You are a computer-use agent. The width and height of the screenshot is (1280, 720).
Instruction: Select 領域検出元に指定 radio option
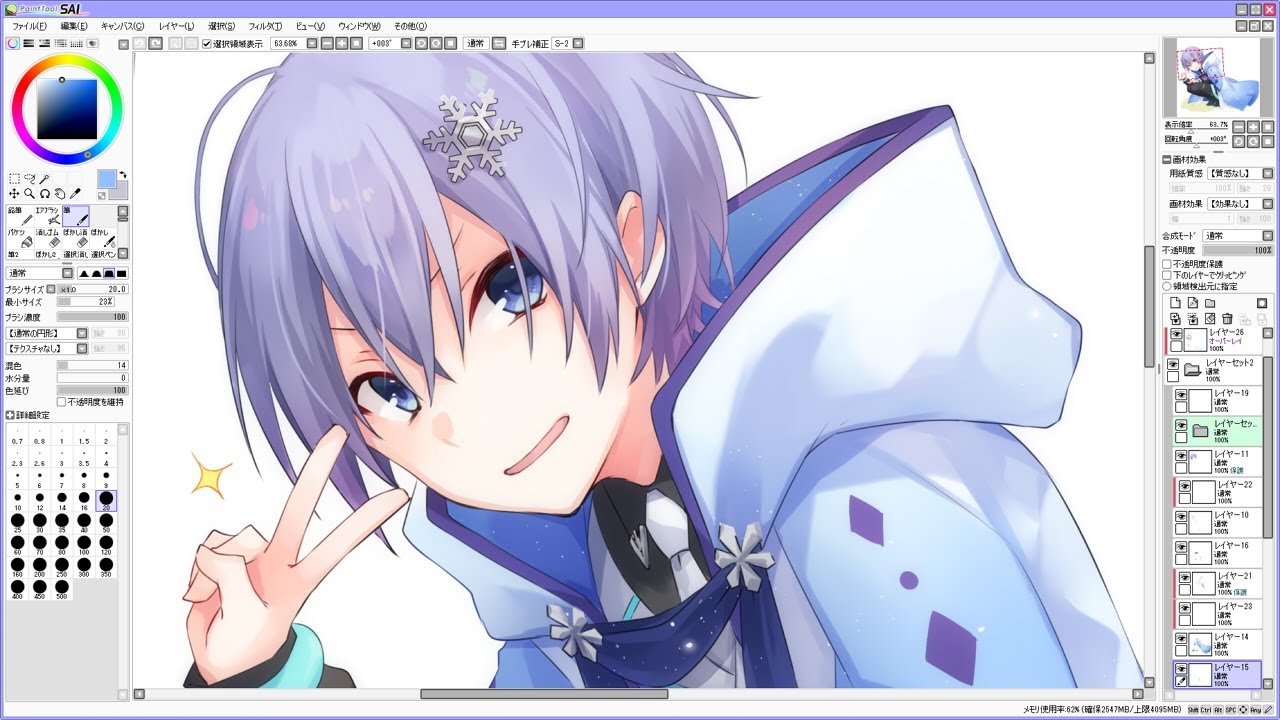click(1167, 286)
